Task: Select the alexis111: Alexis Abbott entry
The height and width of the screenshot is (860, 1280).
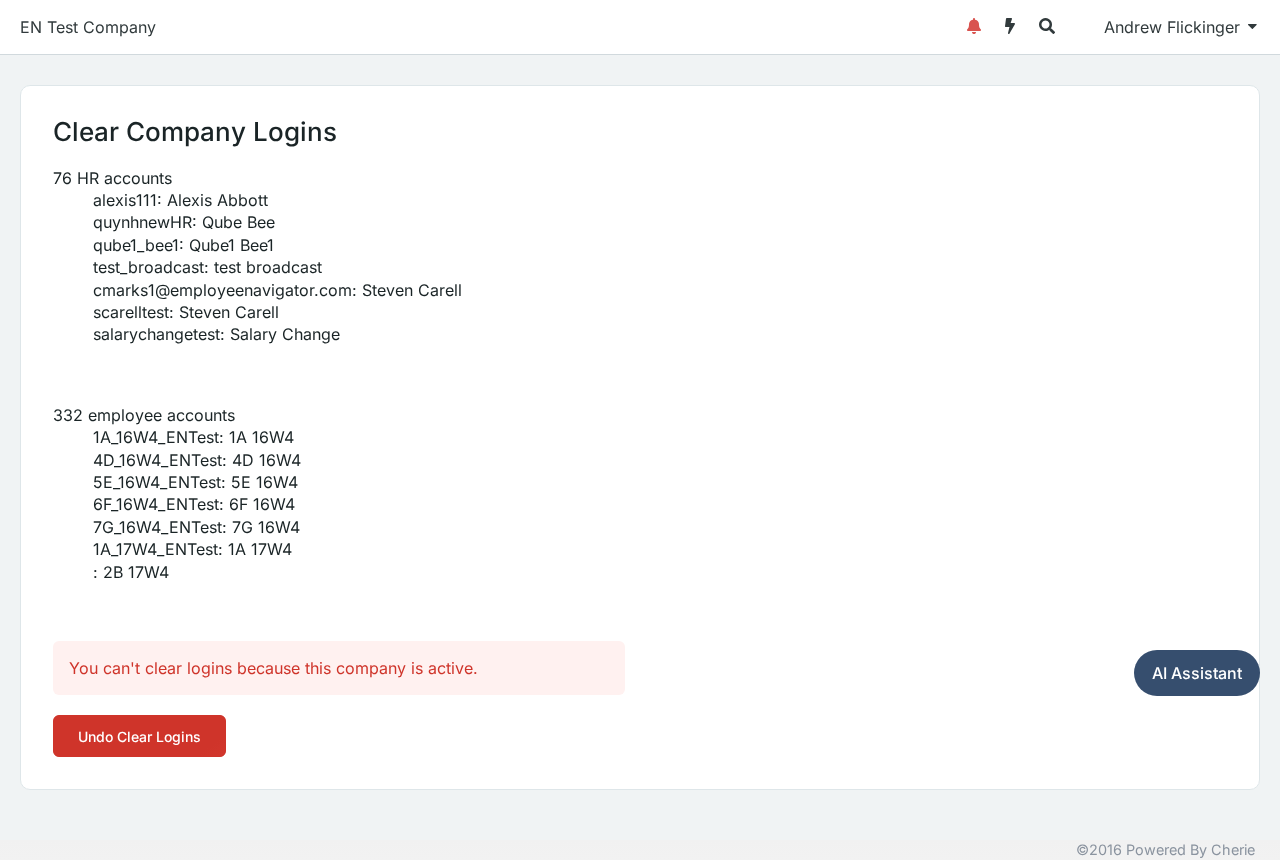Action: (x=180, y=200)
